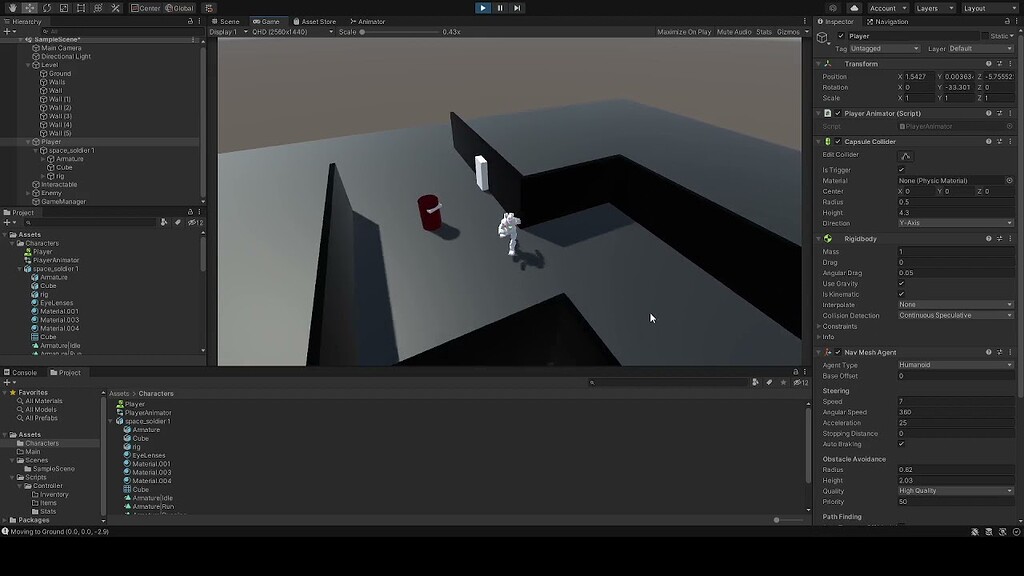1024x576 pixels.
Task: Switch to the Scene tab
Action: 232,20
